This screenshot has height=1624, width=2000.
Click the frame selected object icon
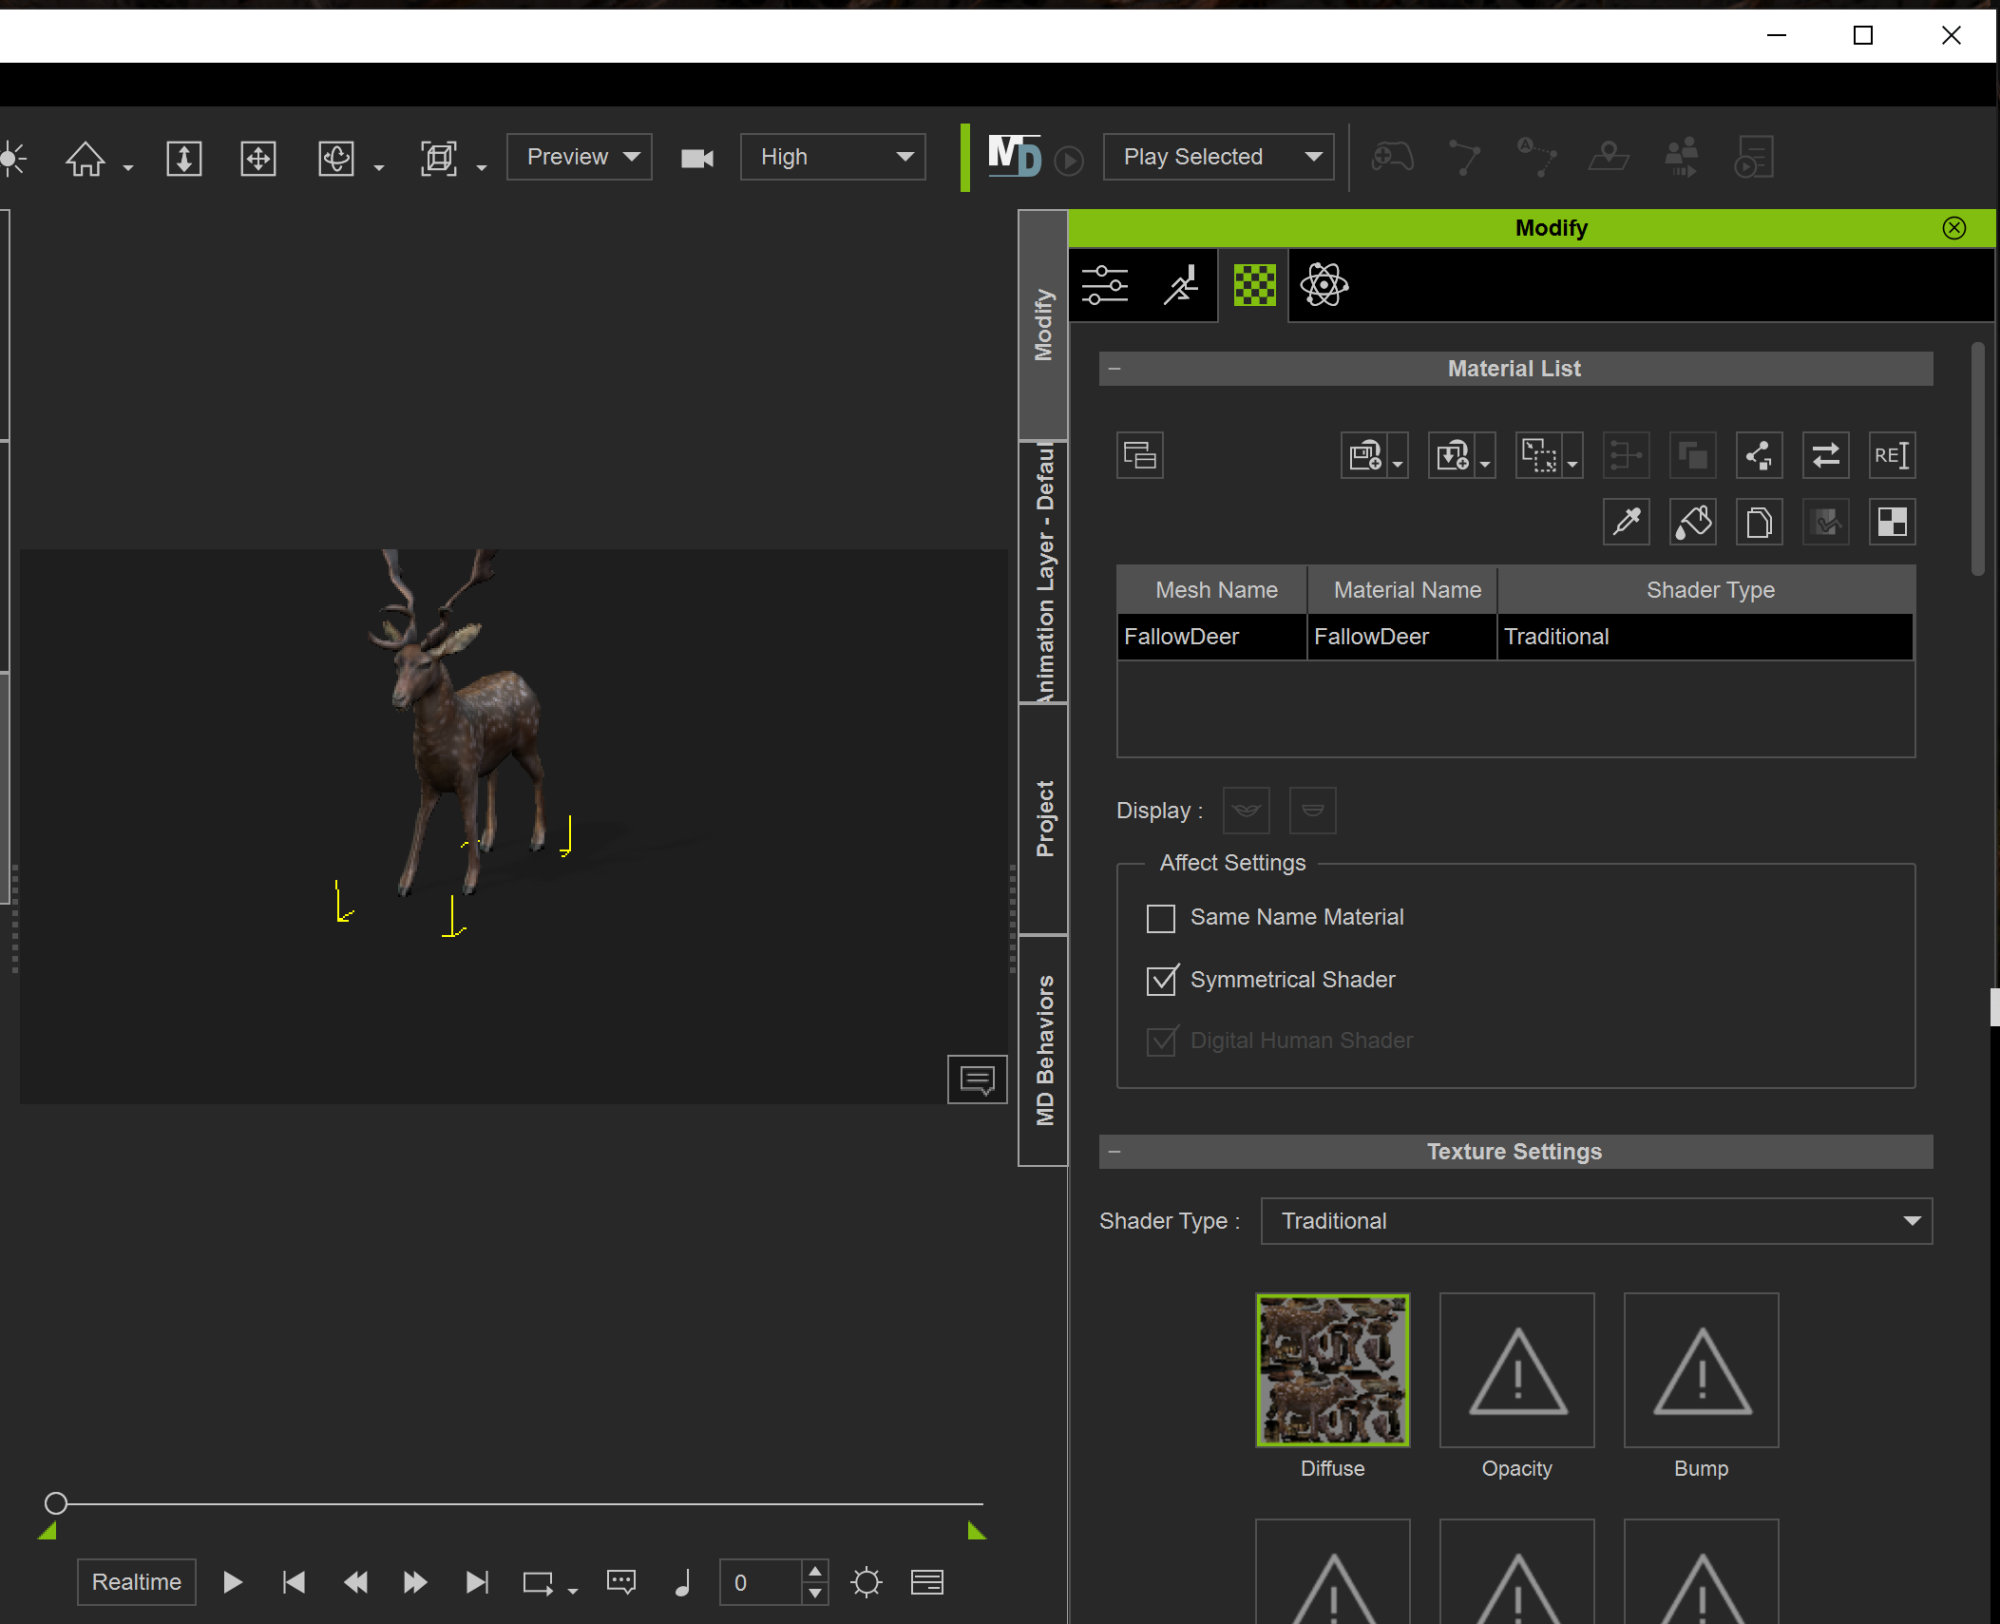click(x=439, y=158)
